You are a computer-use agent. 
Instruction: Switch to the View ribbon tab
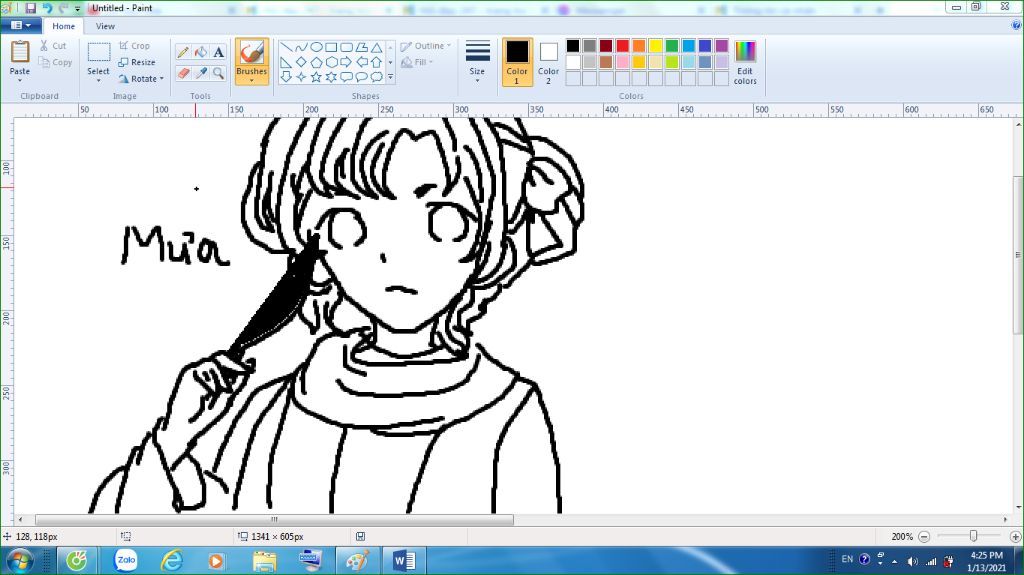click(105, 26)
